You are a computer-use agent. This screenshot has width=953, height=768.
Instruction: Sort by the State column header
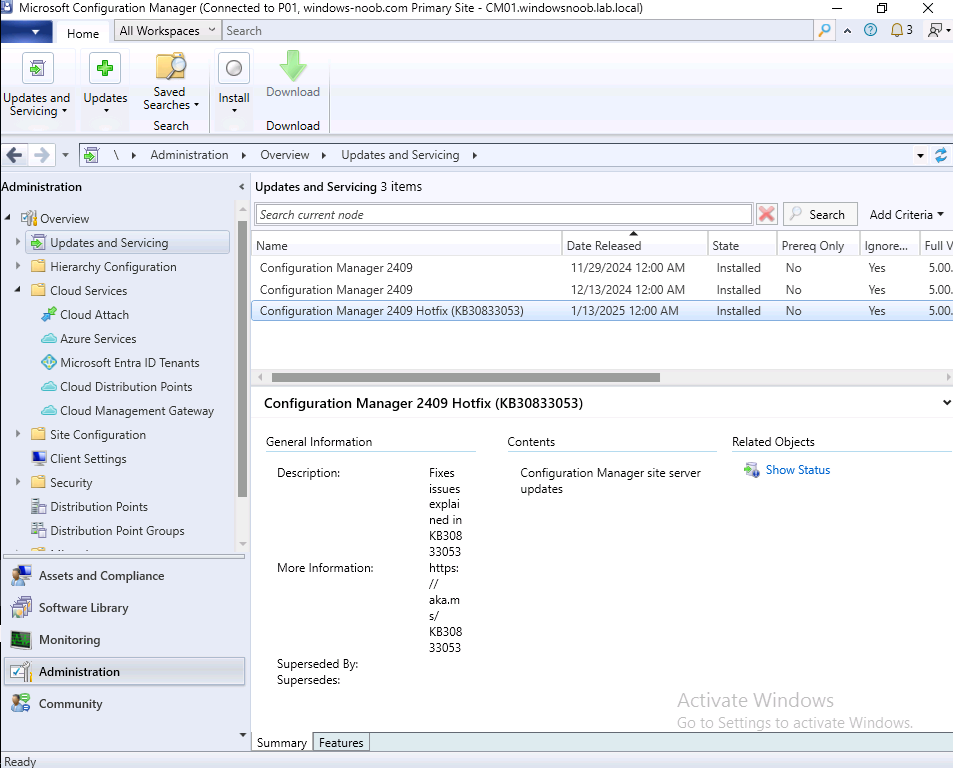742,245
